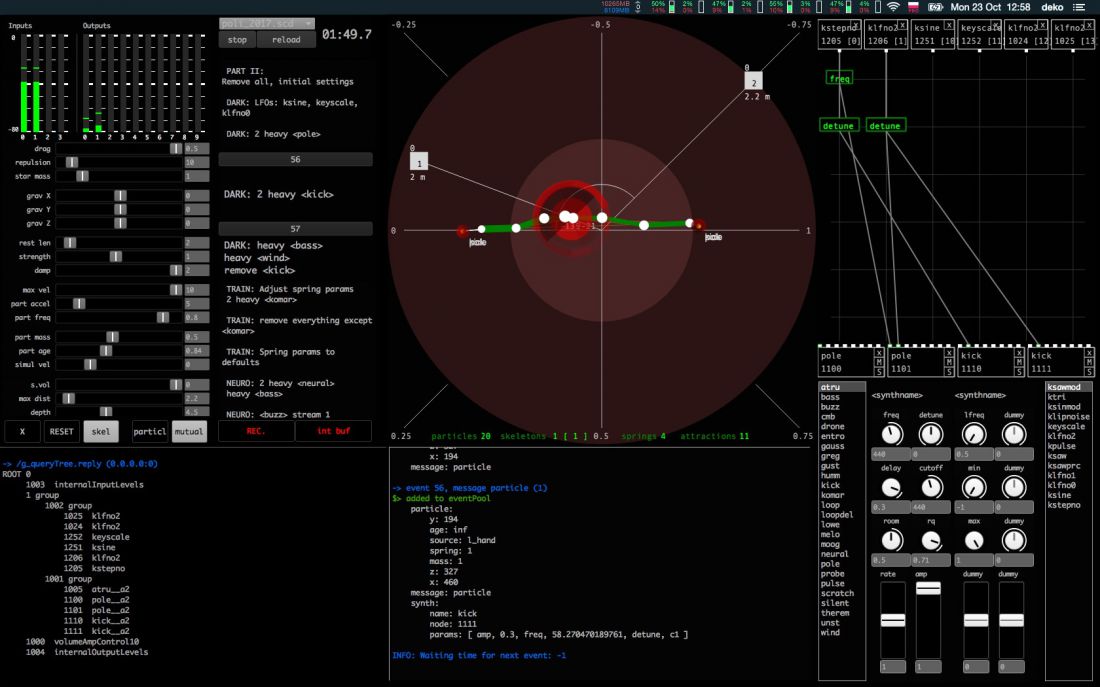Remove the kick 1110 synth node
This screenshot has width=1100, height=687.
[x=1019, y=353]
